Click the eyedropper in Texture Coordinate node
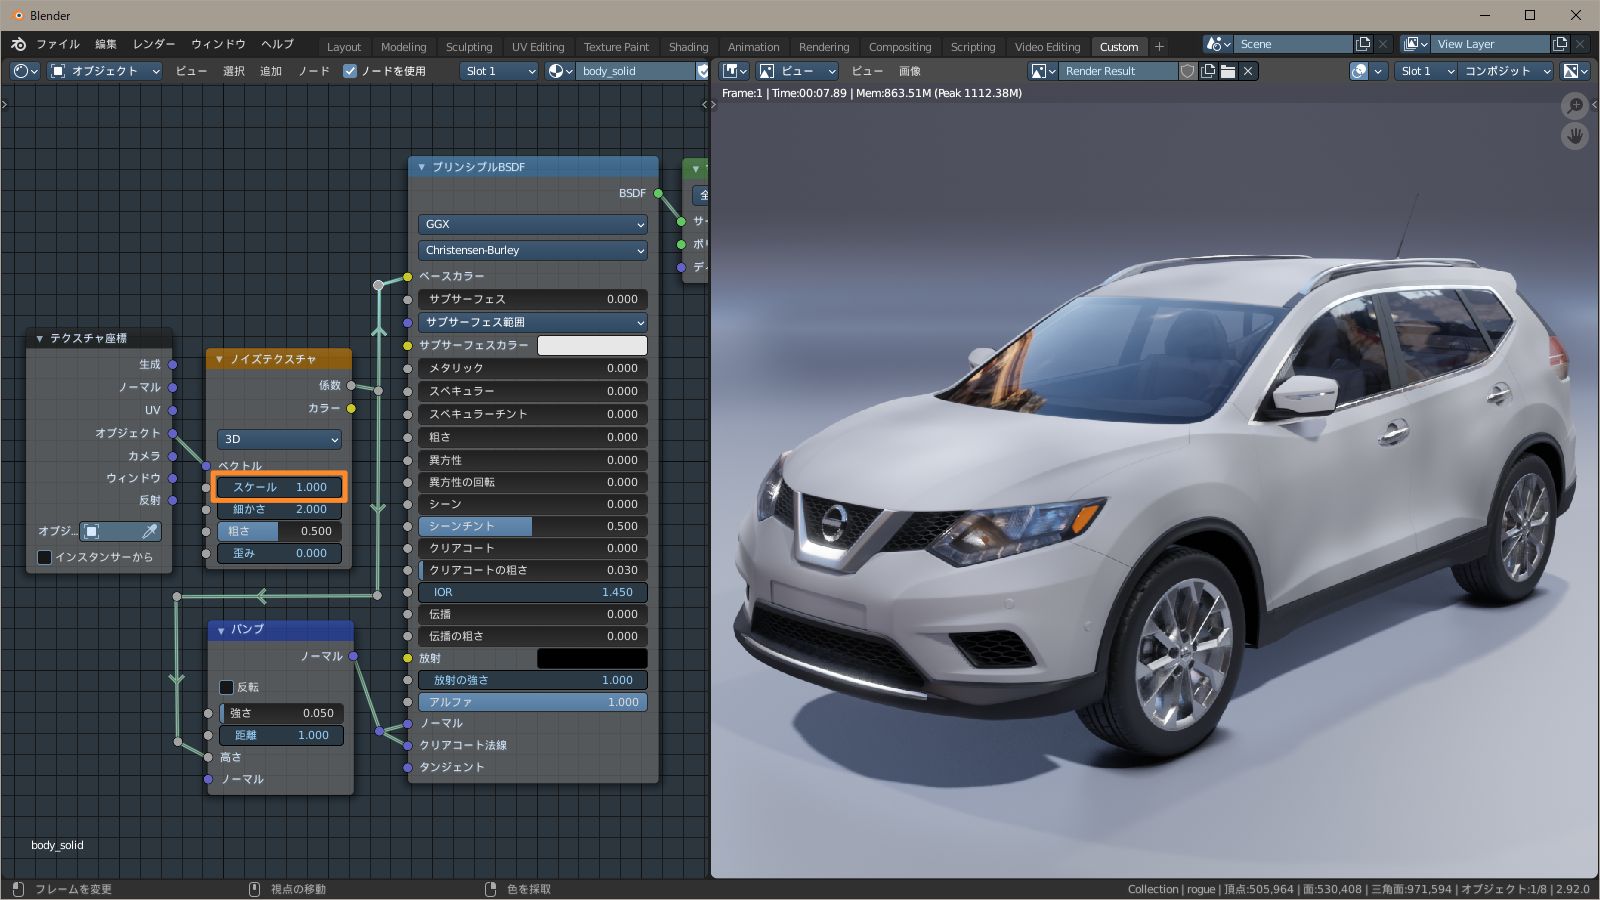 (149, 531)
